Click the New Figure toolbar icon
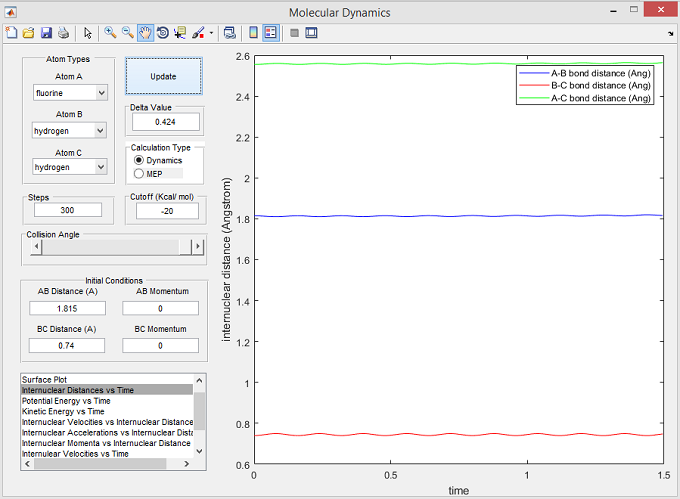 point(11,32)
